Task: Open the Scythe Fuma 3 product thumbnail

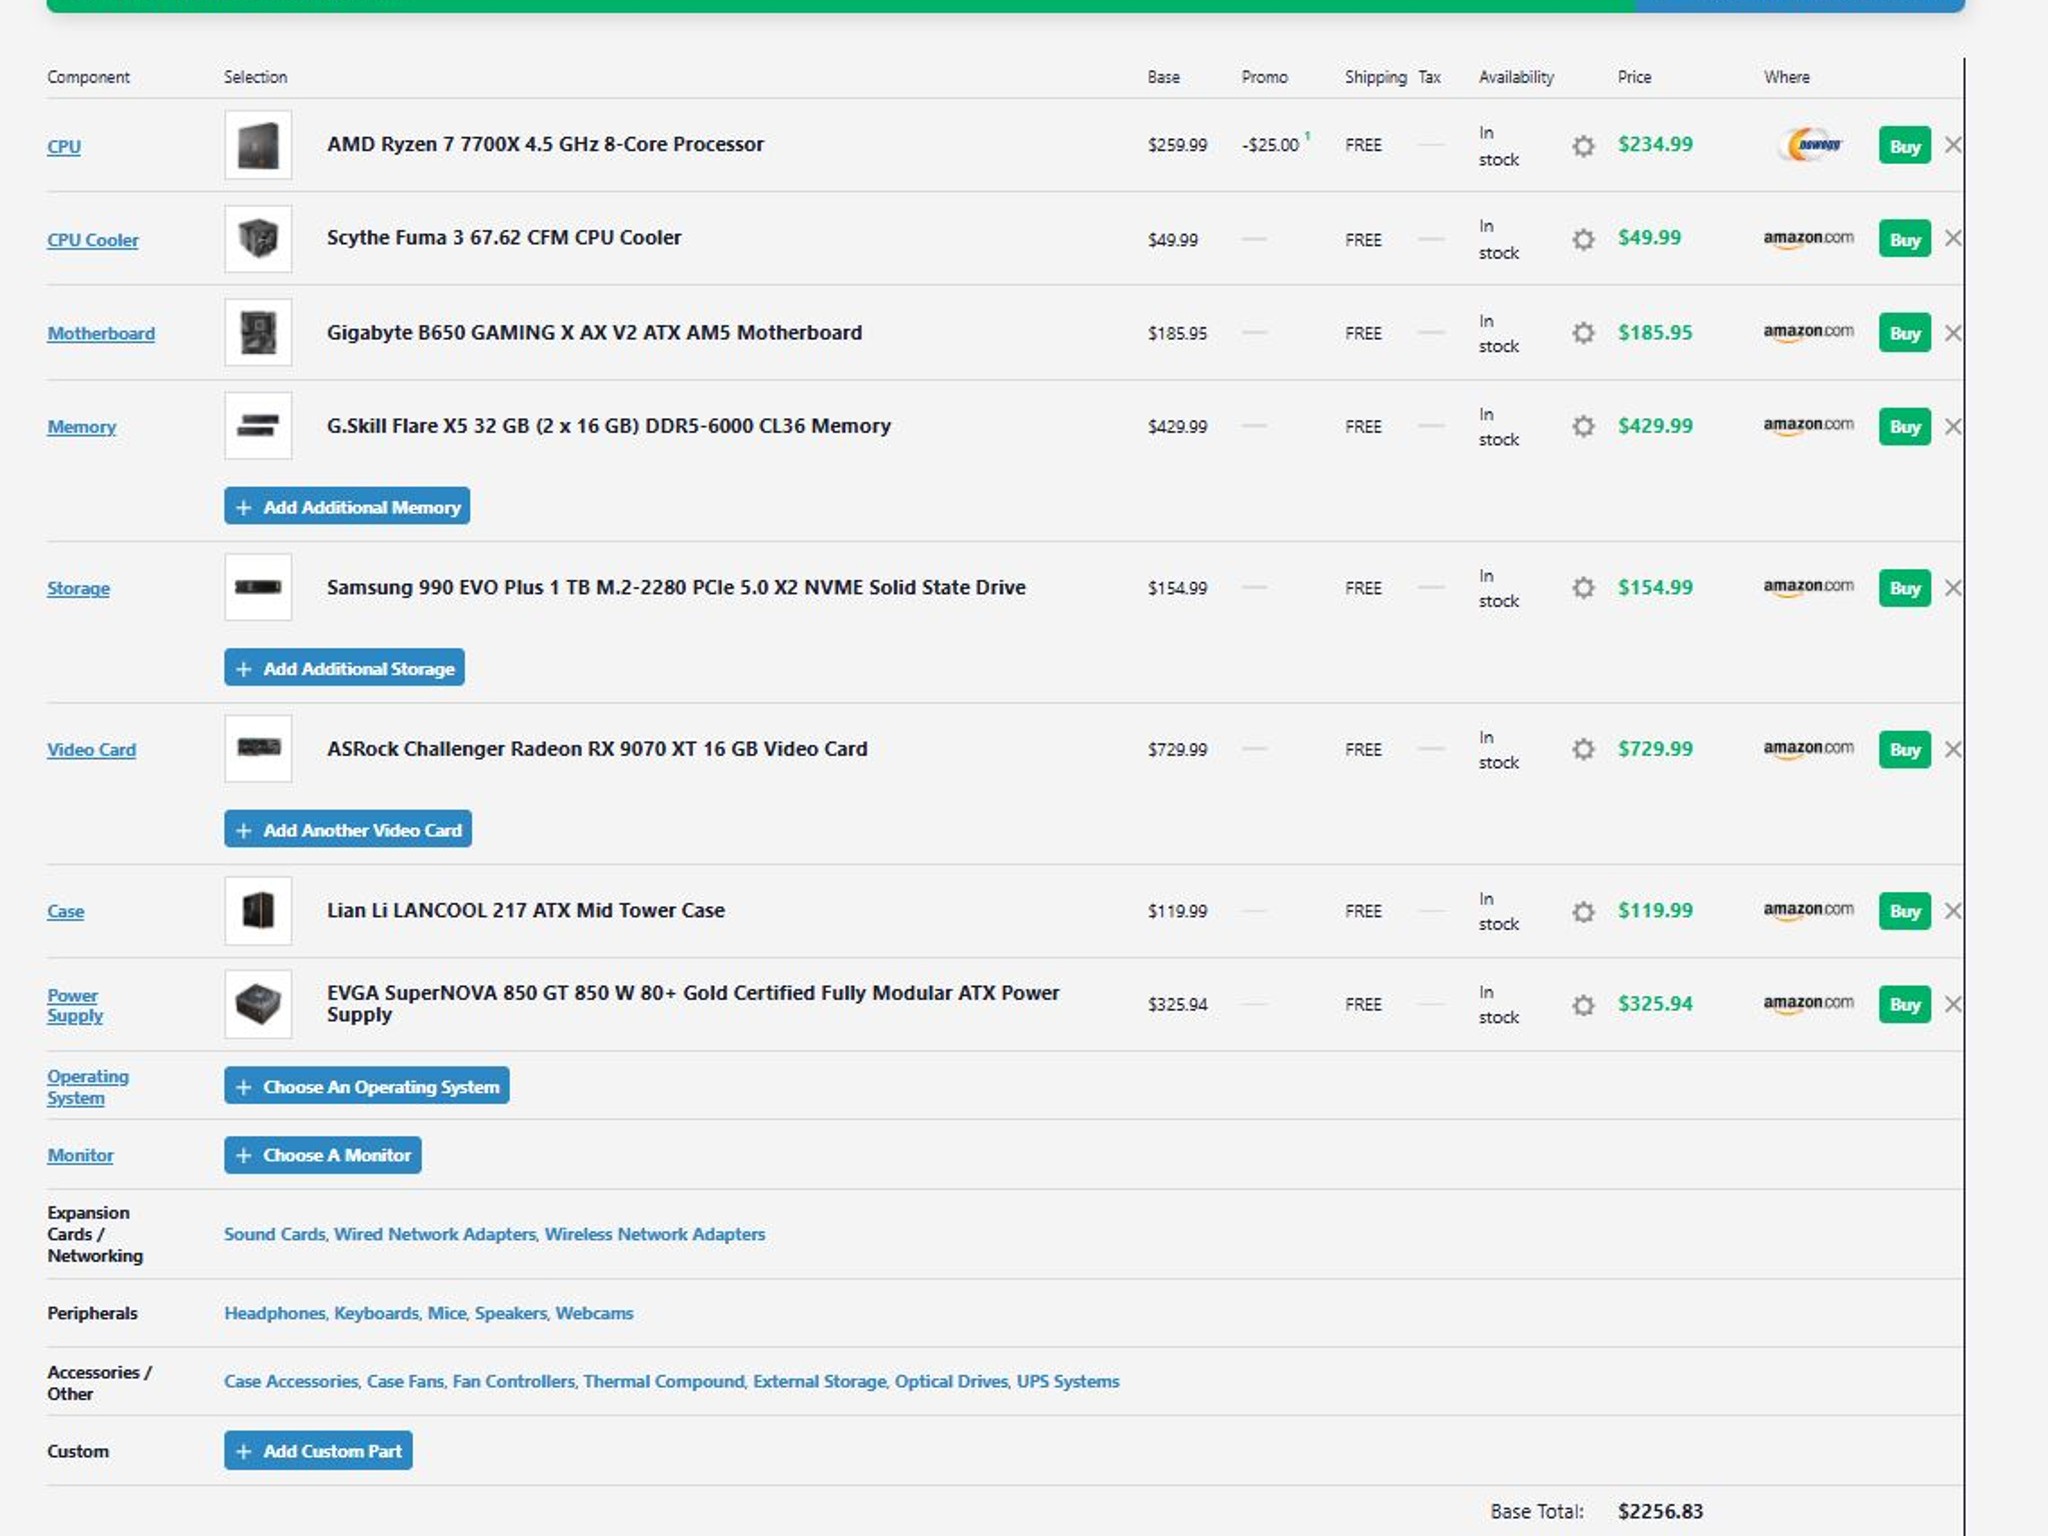Action: click(258, 239)
